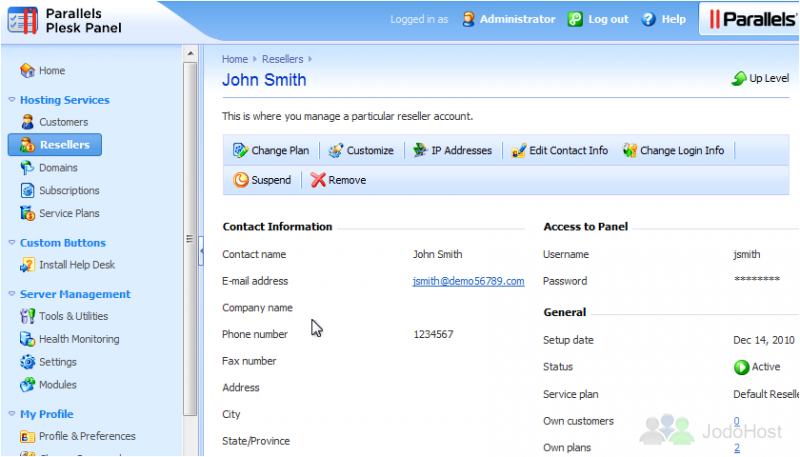Click the jsmith@demo56789.com email link
This screenshot has width=800, height=457.
click(x=468, y=281)
